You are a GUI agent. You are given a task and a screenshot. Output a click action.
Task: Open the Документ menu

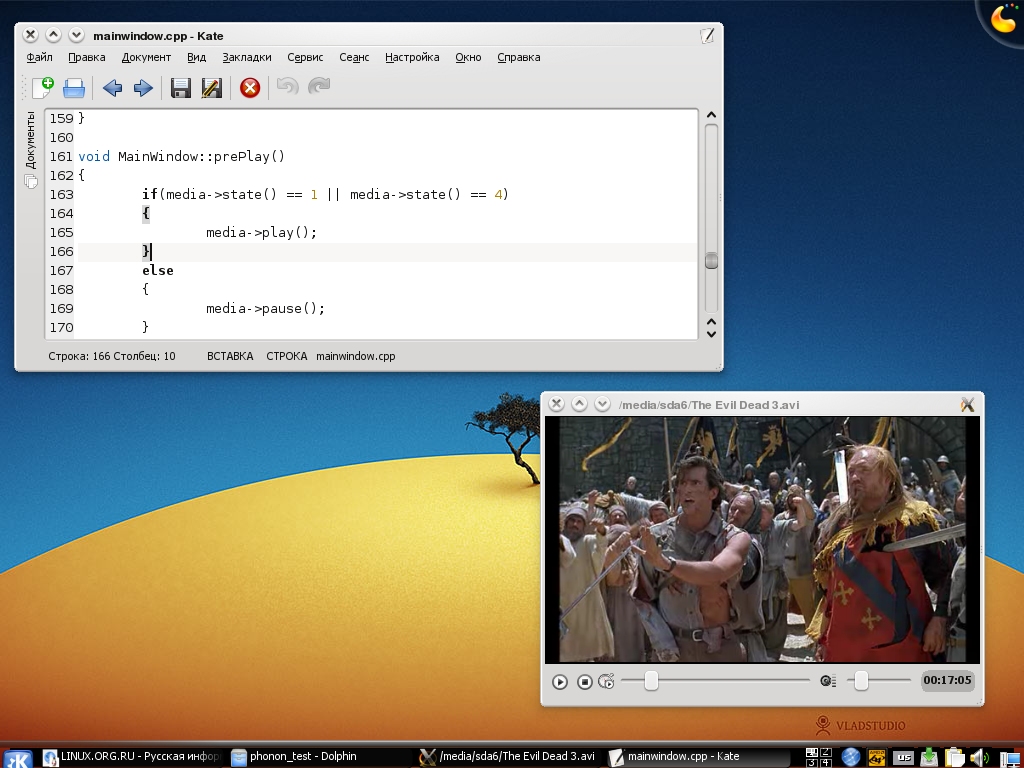click(146, 57)
